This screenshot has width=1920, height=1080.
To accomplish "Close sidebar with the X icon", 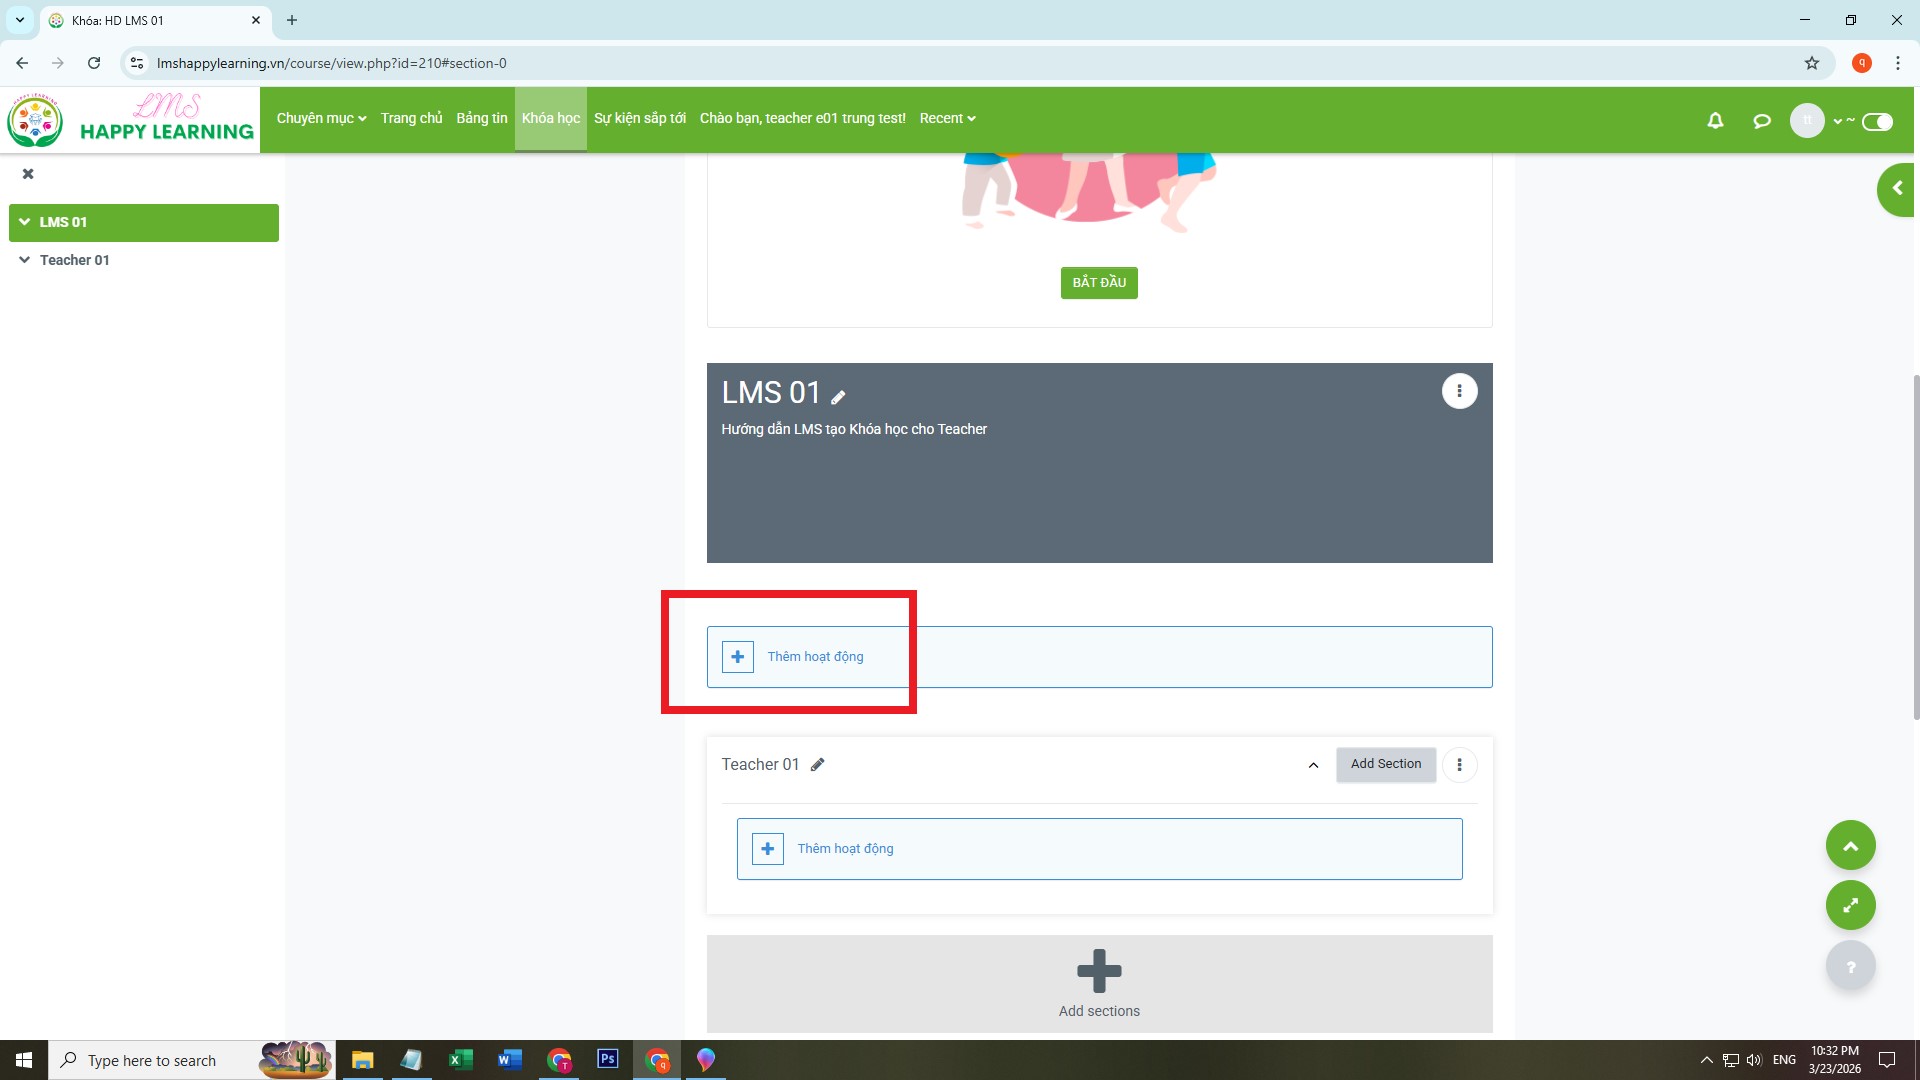I will 28,174.
